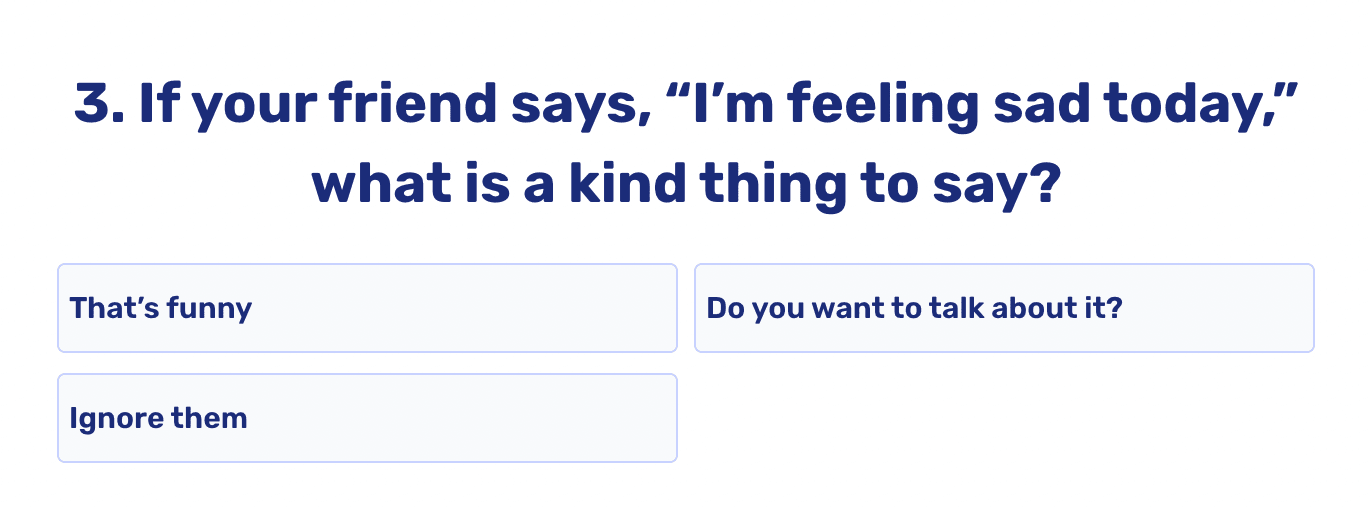Screen dimensions: 1368x508
Task: Tap the last answer choice, "Ignore them"
Action: pos(367,418)
